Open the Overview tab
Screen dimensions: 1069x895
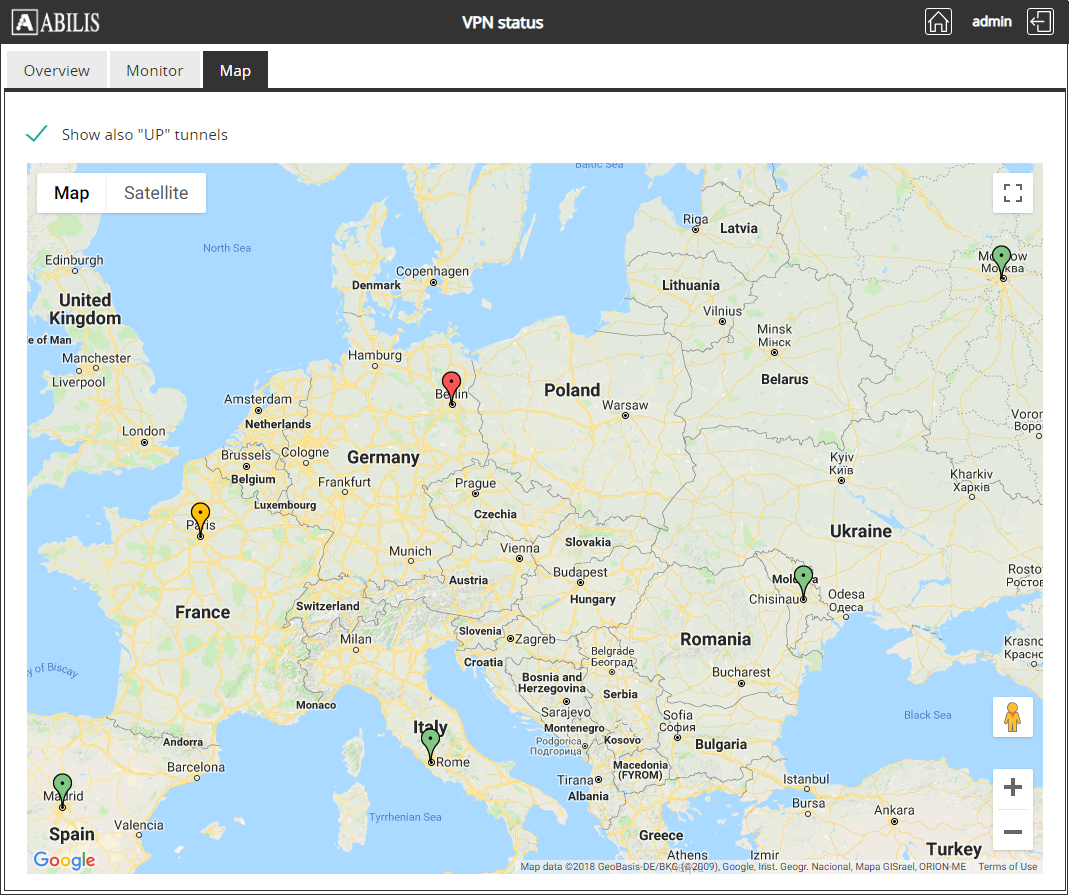pos(57,71)
